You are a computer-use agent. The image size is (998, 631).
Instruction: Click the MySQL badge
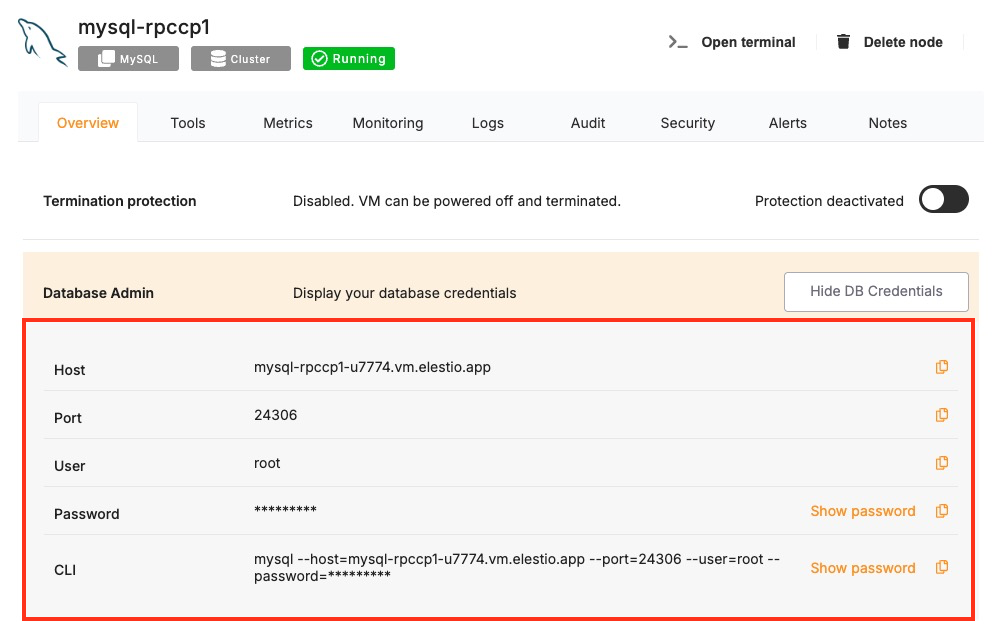(x=128, y=59)
